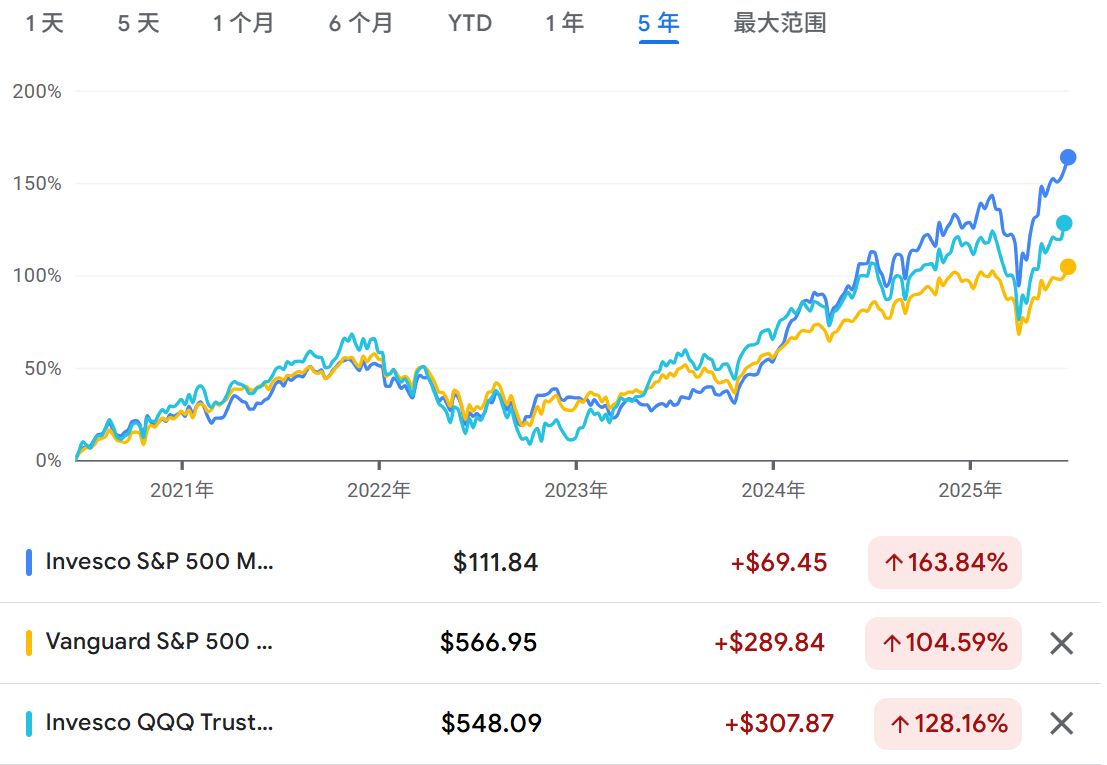Image resolution: width=1107 pixels, height=765 pixels.
Task: Switch chart to YTD range
Action: click(469, 23)
